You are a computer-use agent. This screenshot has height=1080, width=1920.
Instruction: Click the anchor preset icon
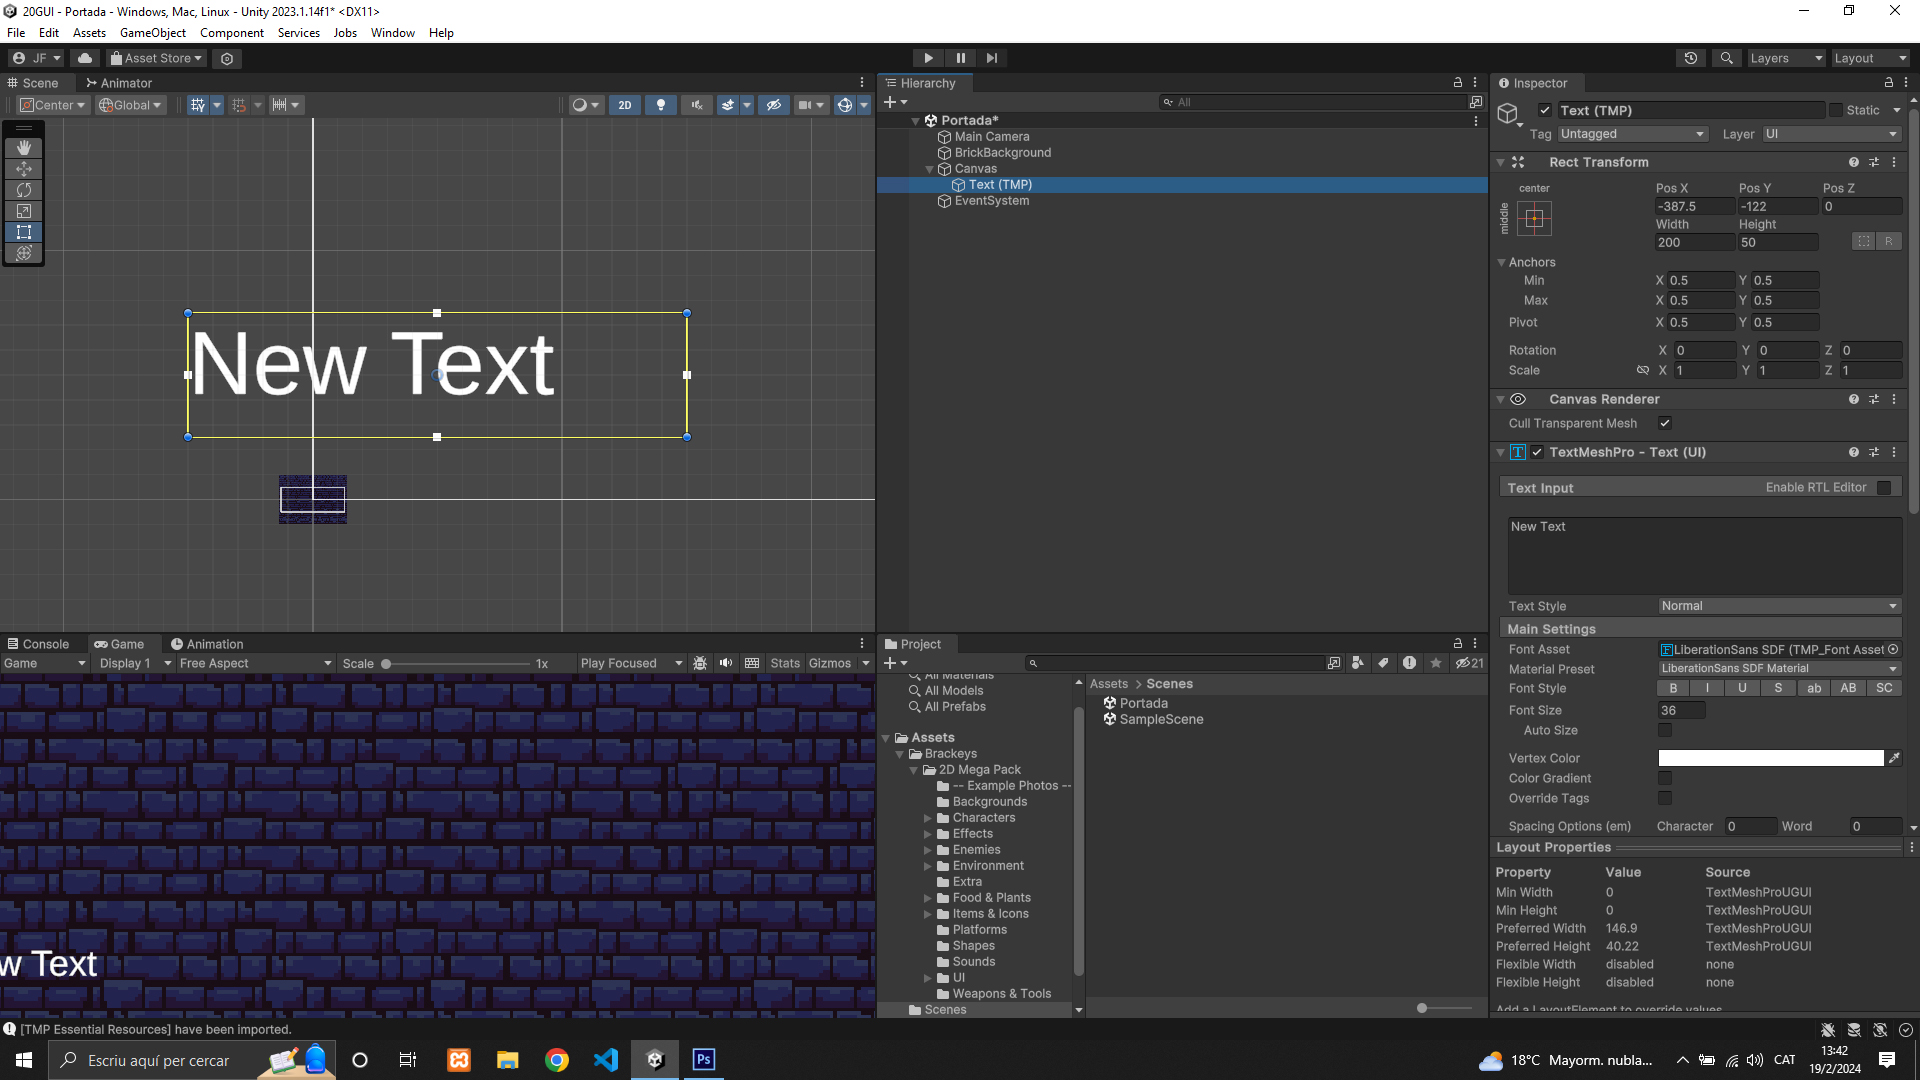click(x=1534, y=218)
